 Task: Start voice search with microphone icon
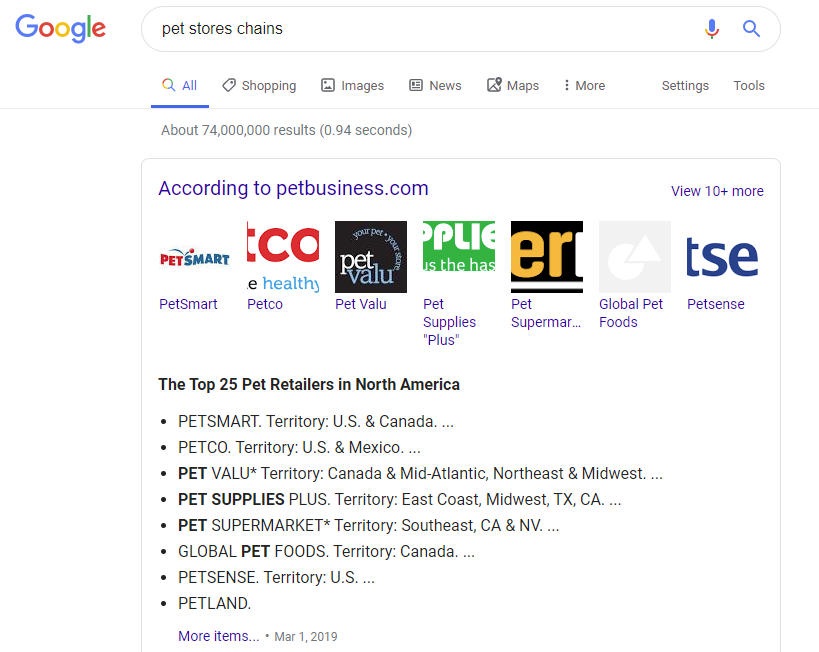711,29
